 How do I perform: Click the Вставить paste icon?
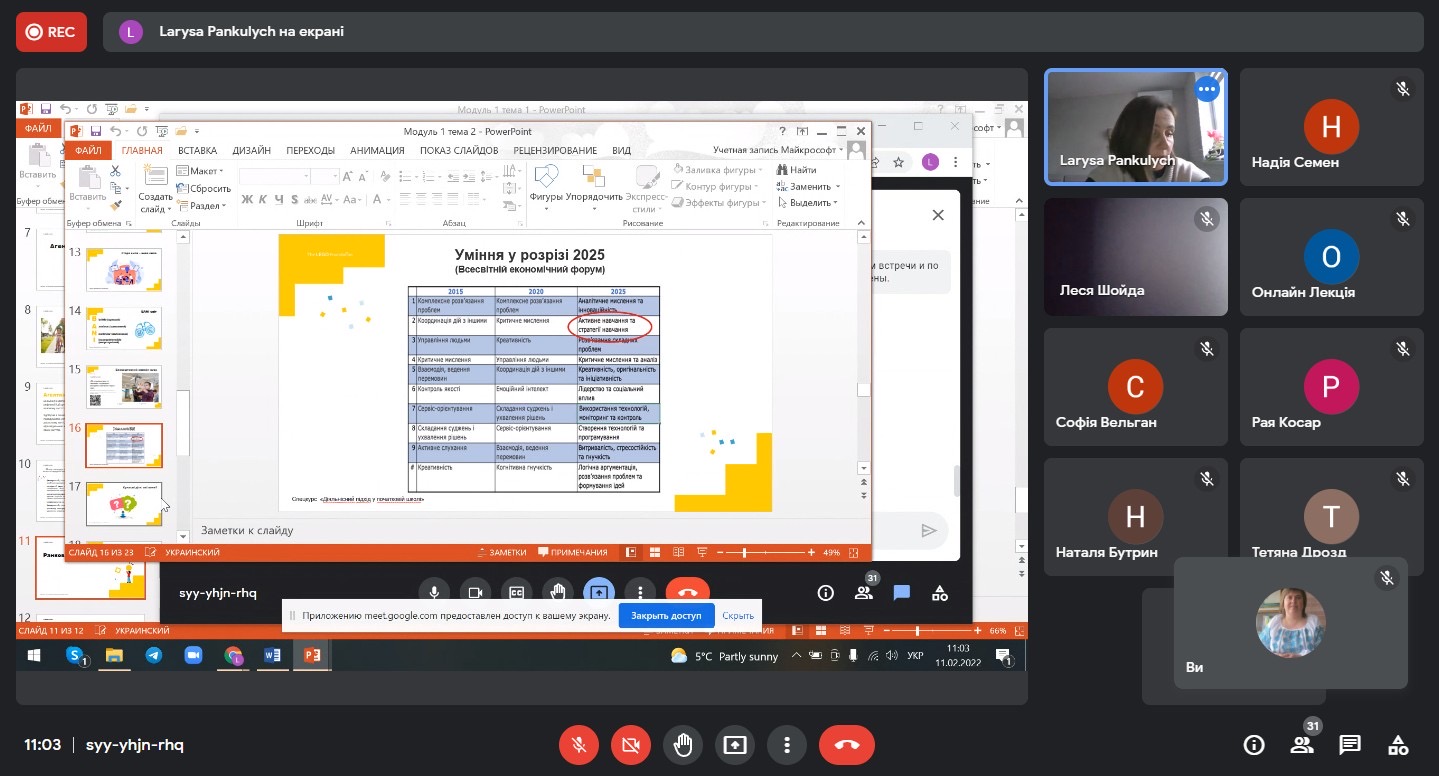(88, 178)
